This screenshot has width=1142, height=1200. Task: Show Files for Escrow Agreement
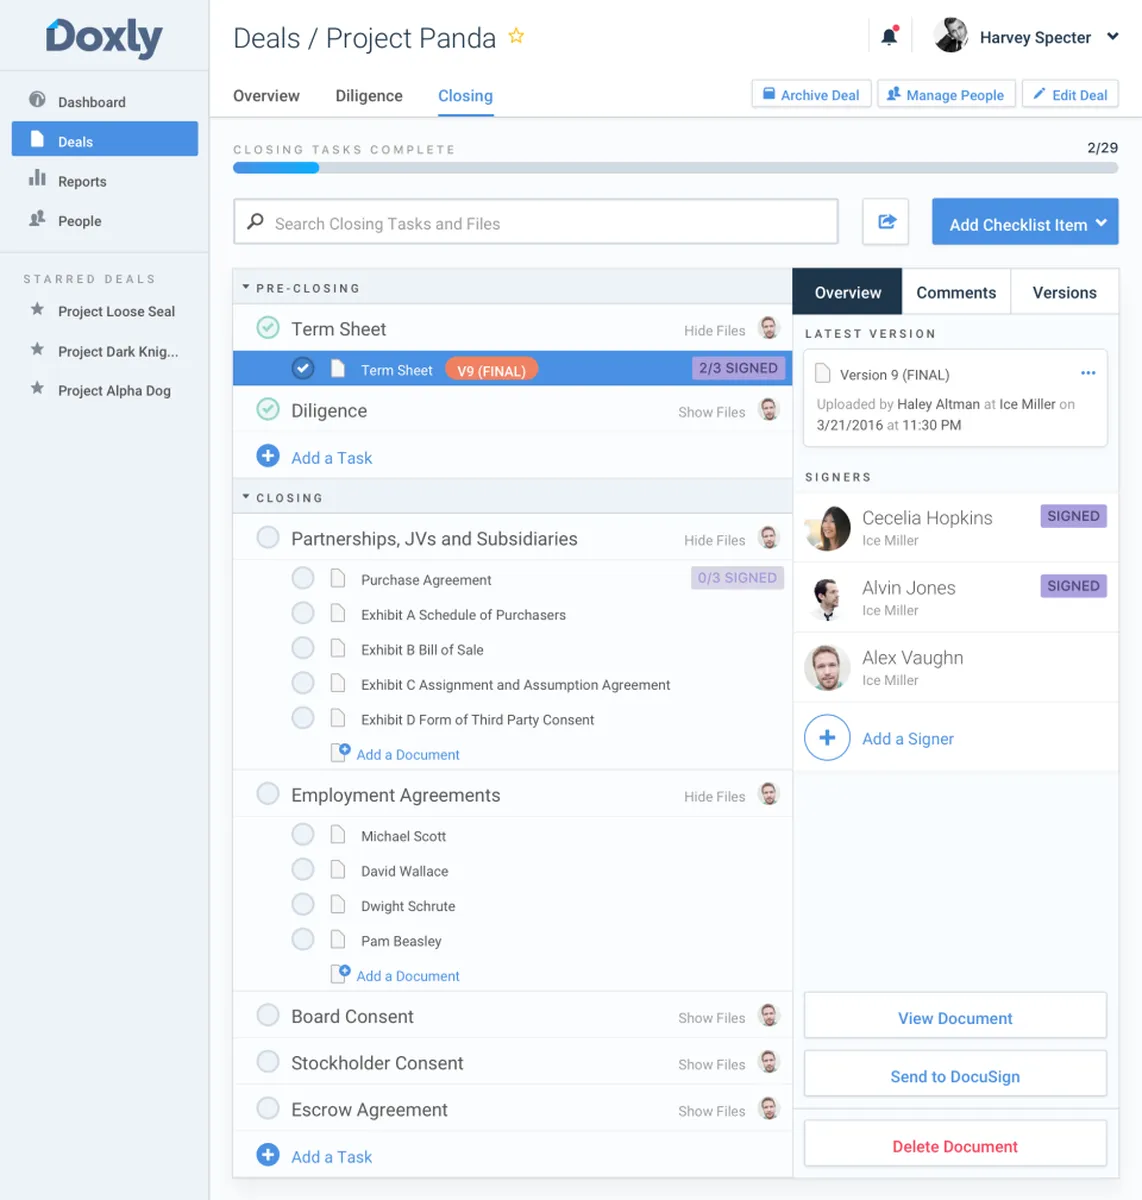711,1111
